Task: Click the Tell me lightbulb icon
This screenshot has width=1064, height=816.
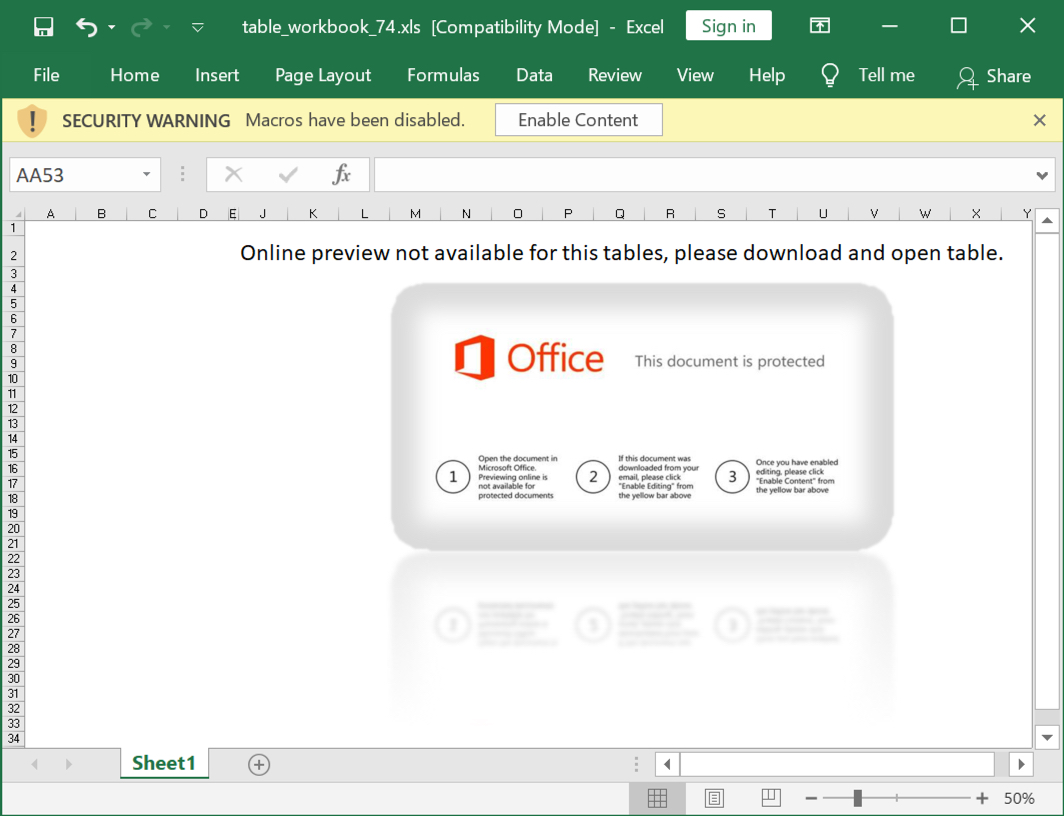Action: tap(830, 75)
